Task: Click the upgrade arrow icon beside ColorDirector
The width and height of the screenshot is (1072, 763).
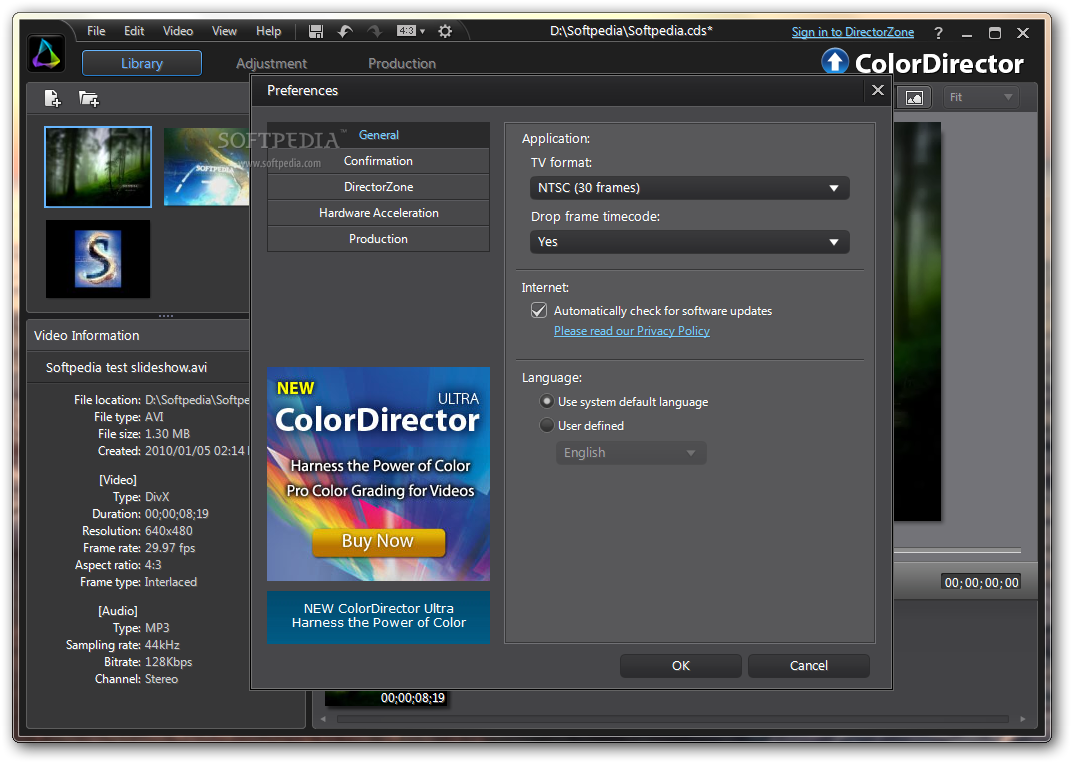Action: point(835,62)
